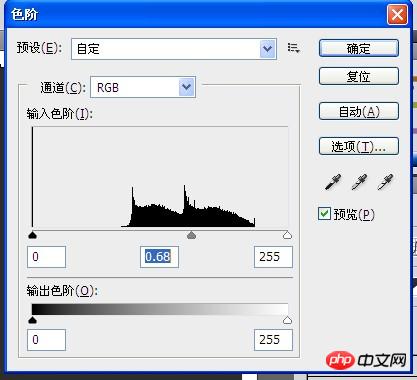
Task: Select the black point eyedropper
Action: pos(333,182)
